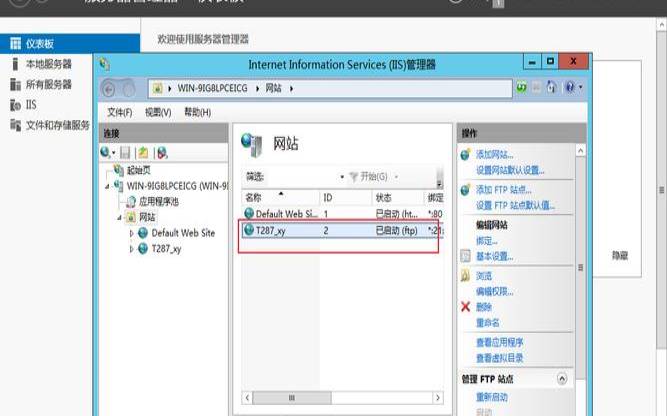Select Sites (网站) node in connections tree
Screen dimensions: 667x416
click(x=147, y=217)
